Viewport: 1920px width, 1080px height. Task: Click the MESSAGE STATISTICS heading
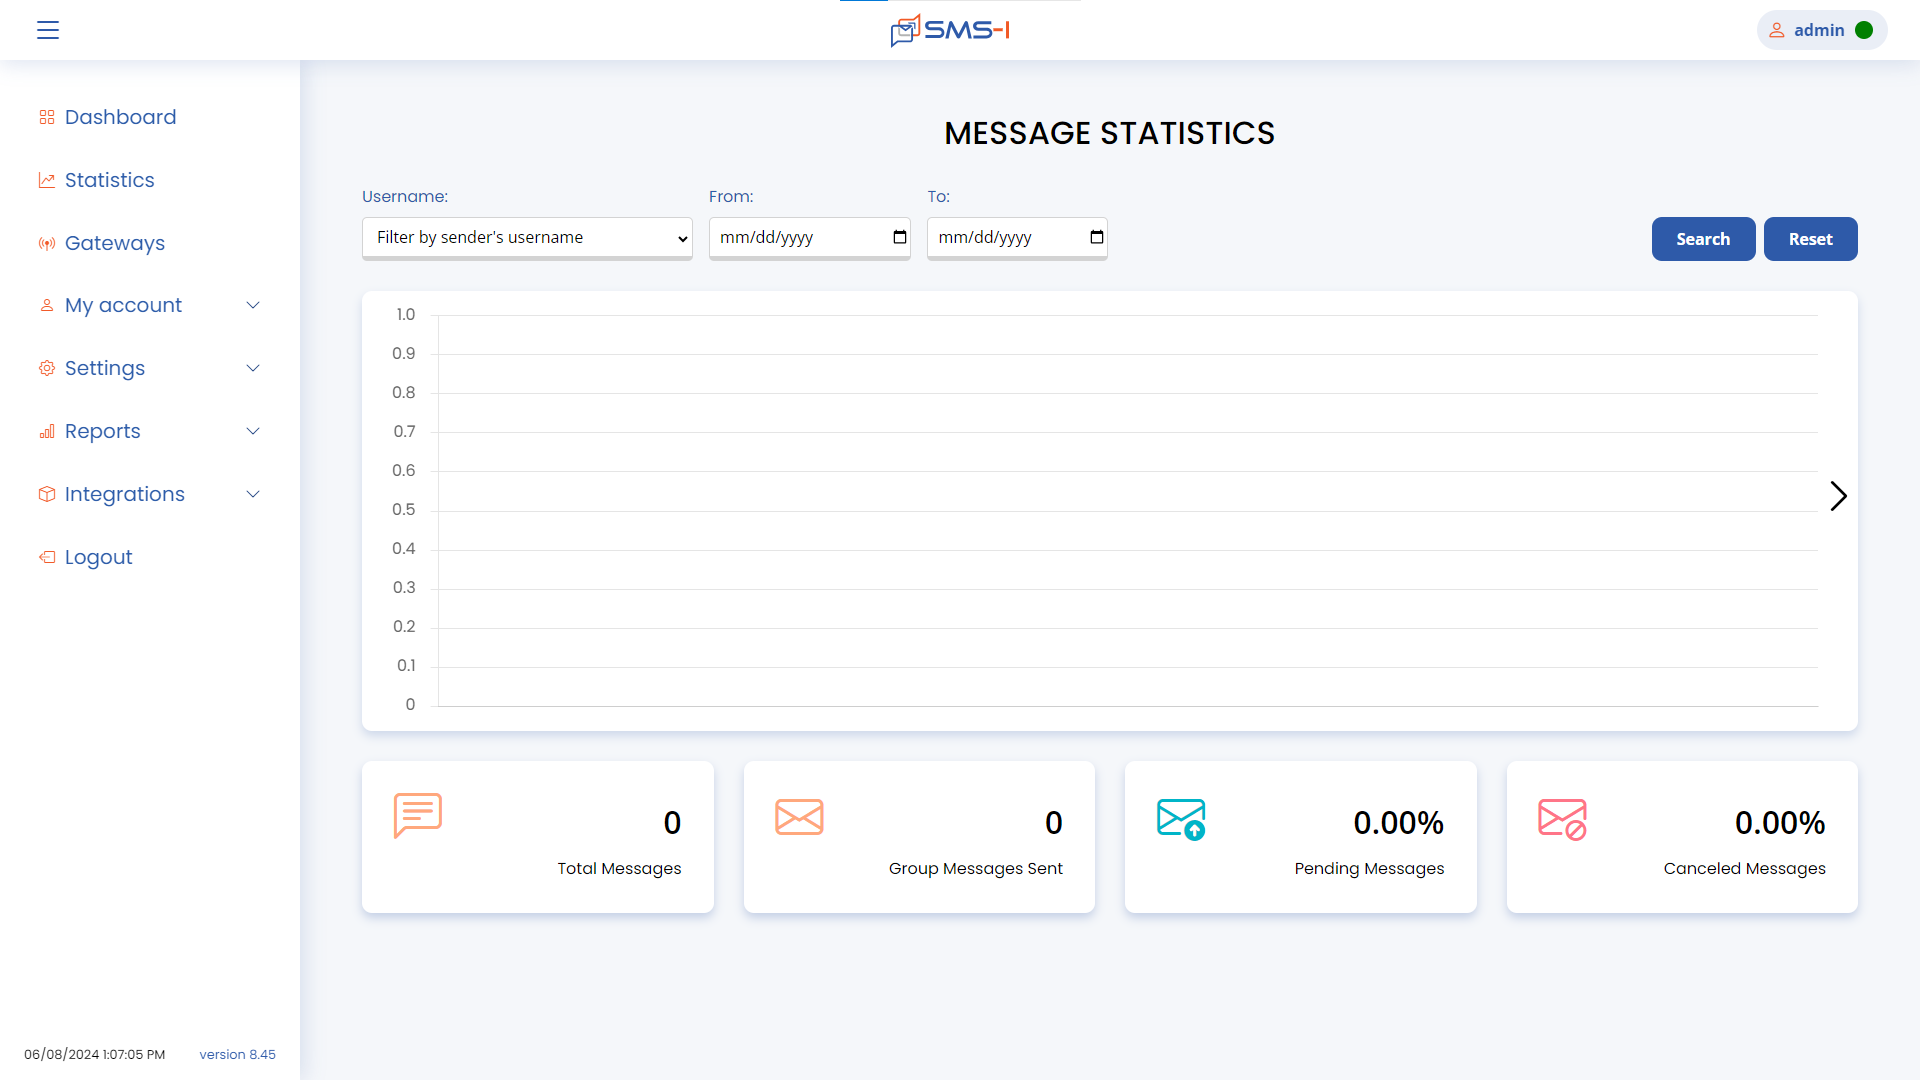[x=1109, y=133]
